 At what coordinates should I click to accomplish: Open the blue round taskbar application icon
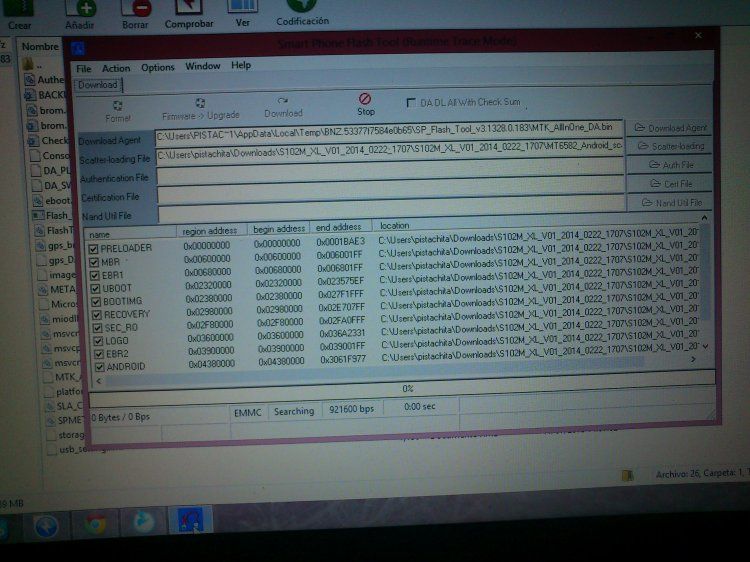(x=143, y=522)
